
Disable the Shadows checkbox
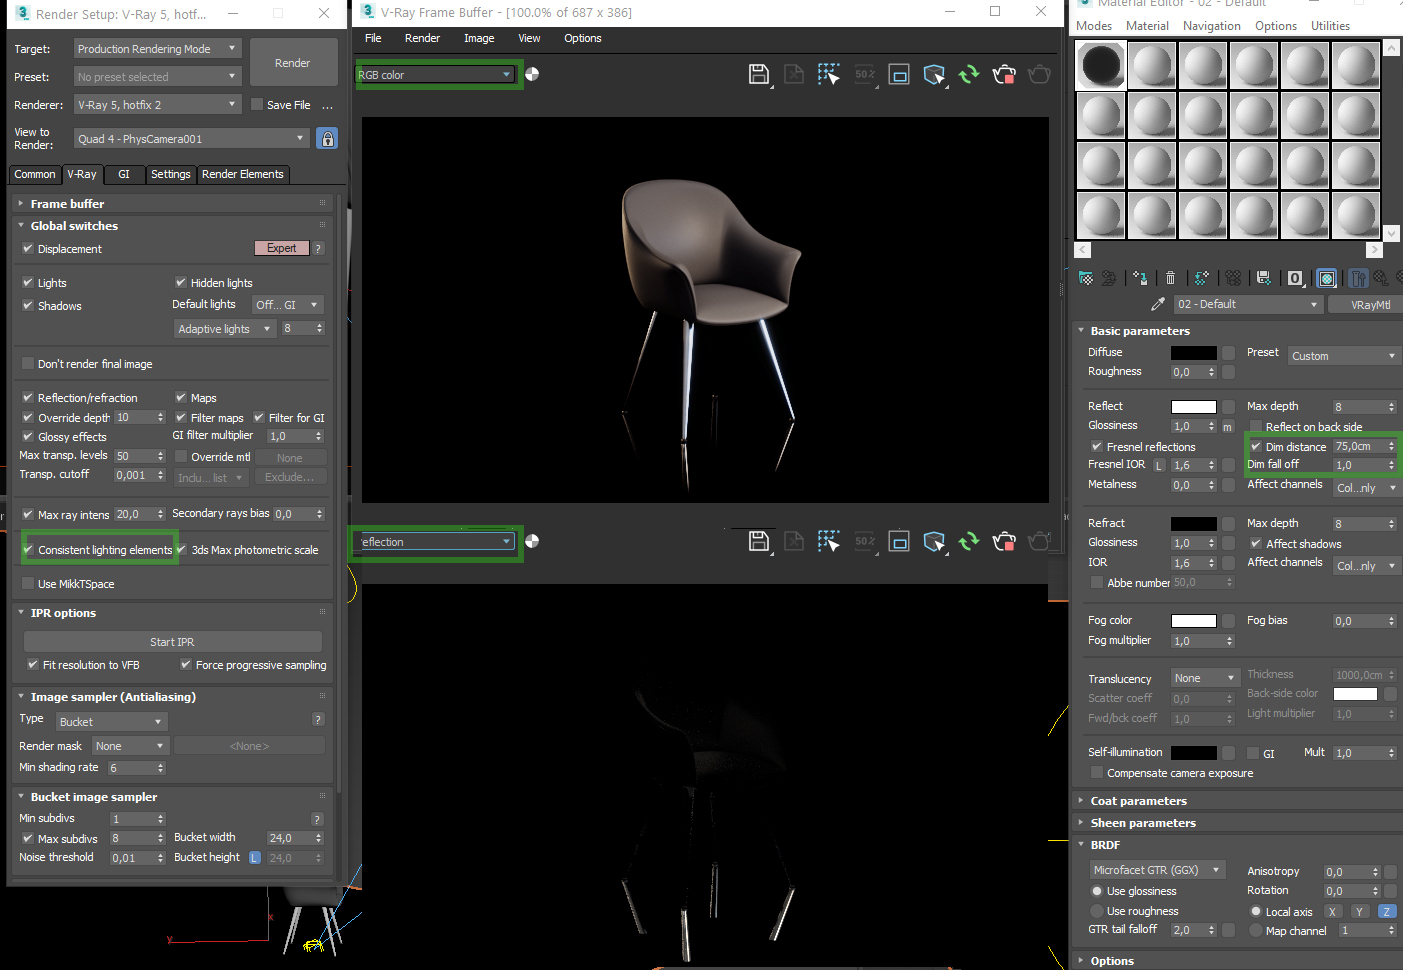28,305
